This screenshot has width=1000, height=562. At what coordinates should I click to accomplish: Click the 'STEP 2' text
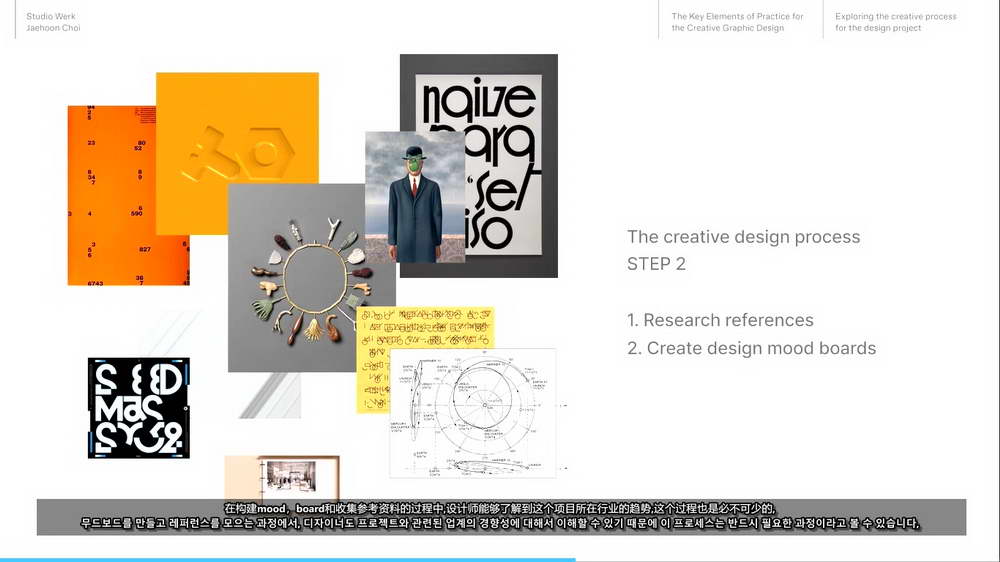click(656, 264)
